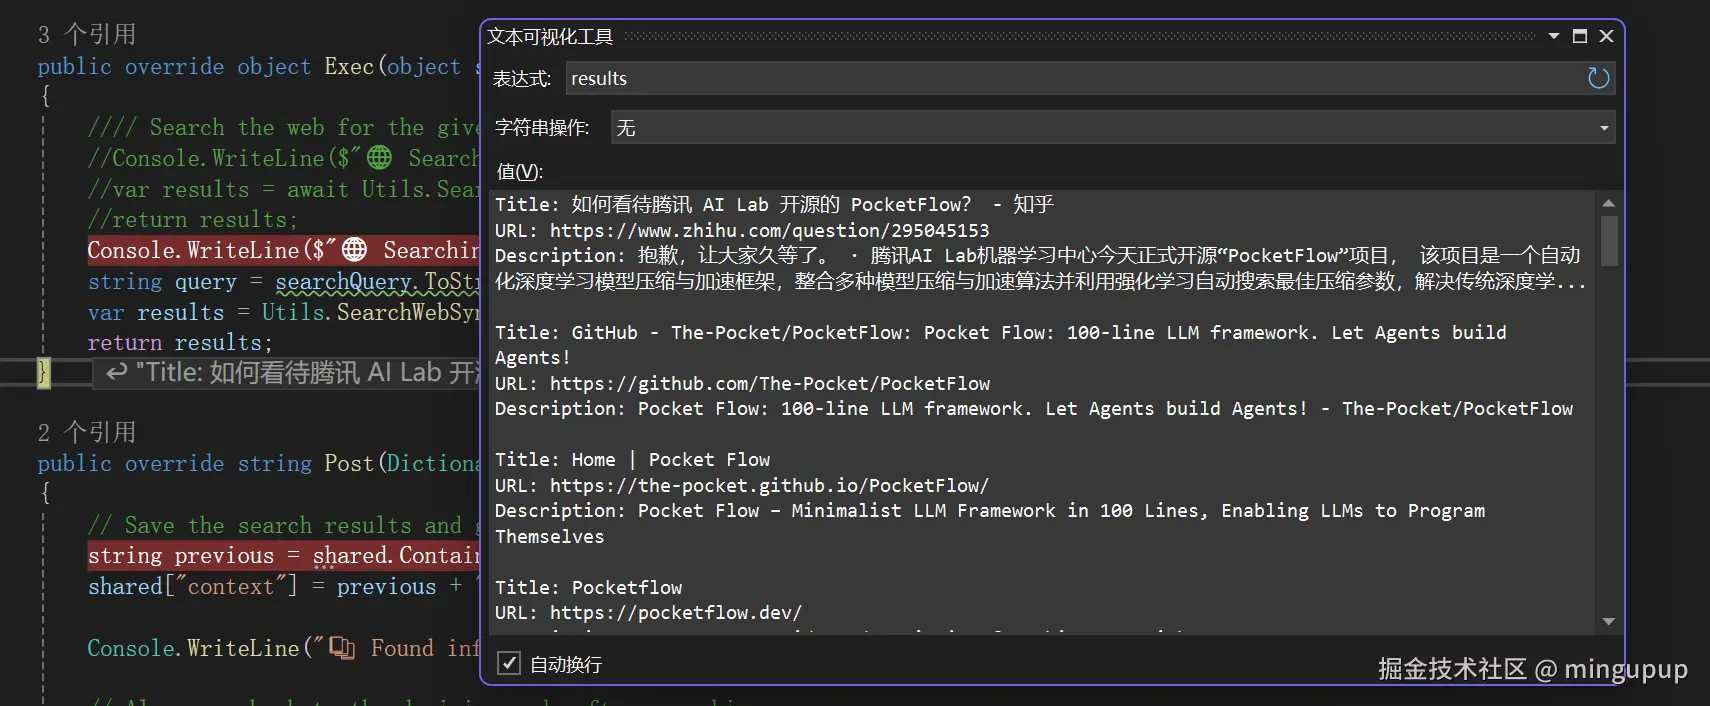Click the github.com PocketFlow URL text

point(770,383)
